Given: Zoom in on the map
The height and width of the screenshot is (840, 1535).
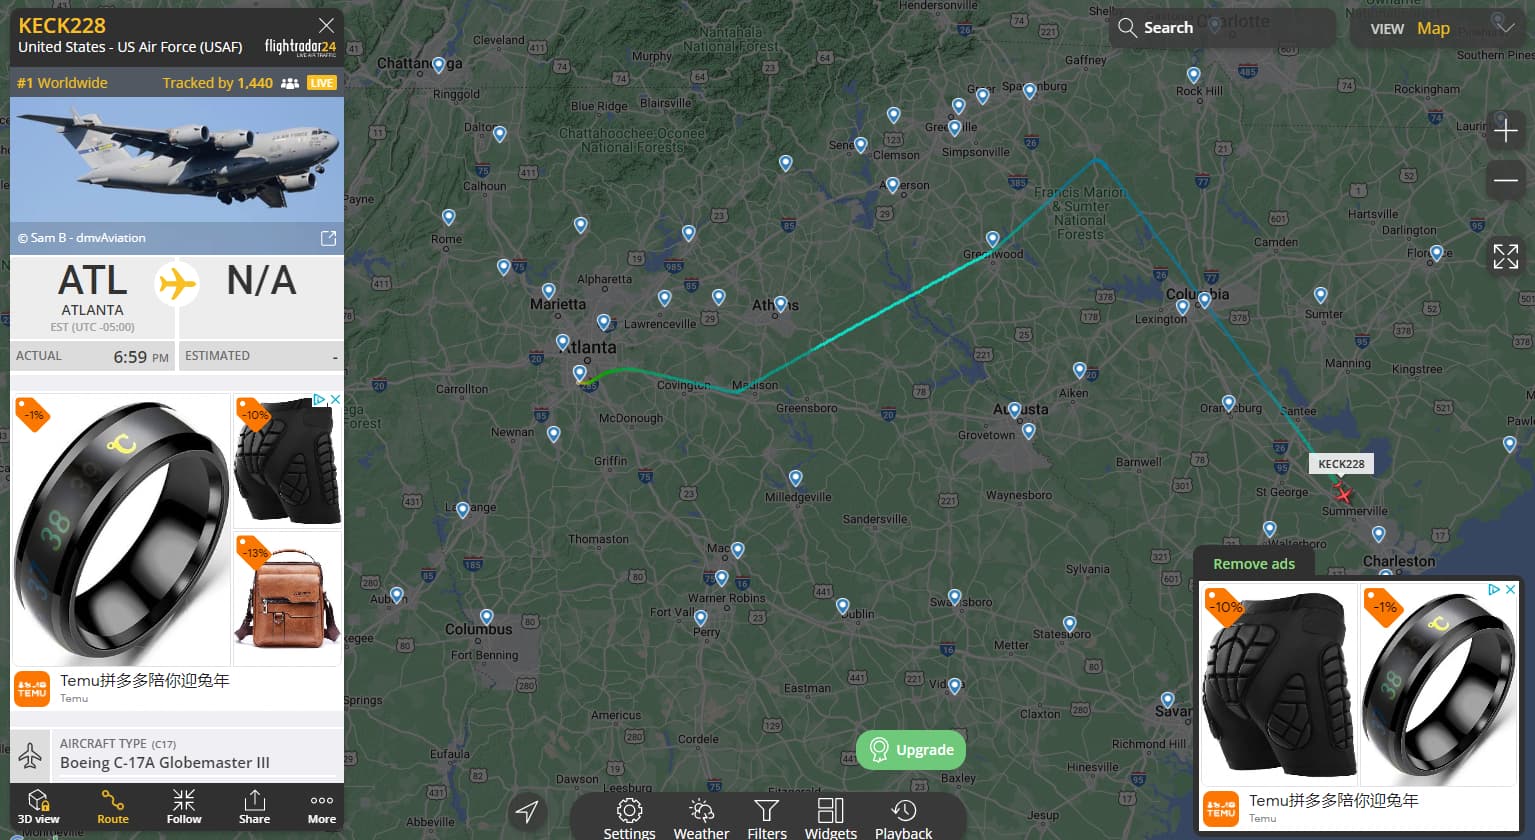Looking at the screenshot, I should click(1505, 131).
